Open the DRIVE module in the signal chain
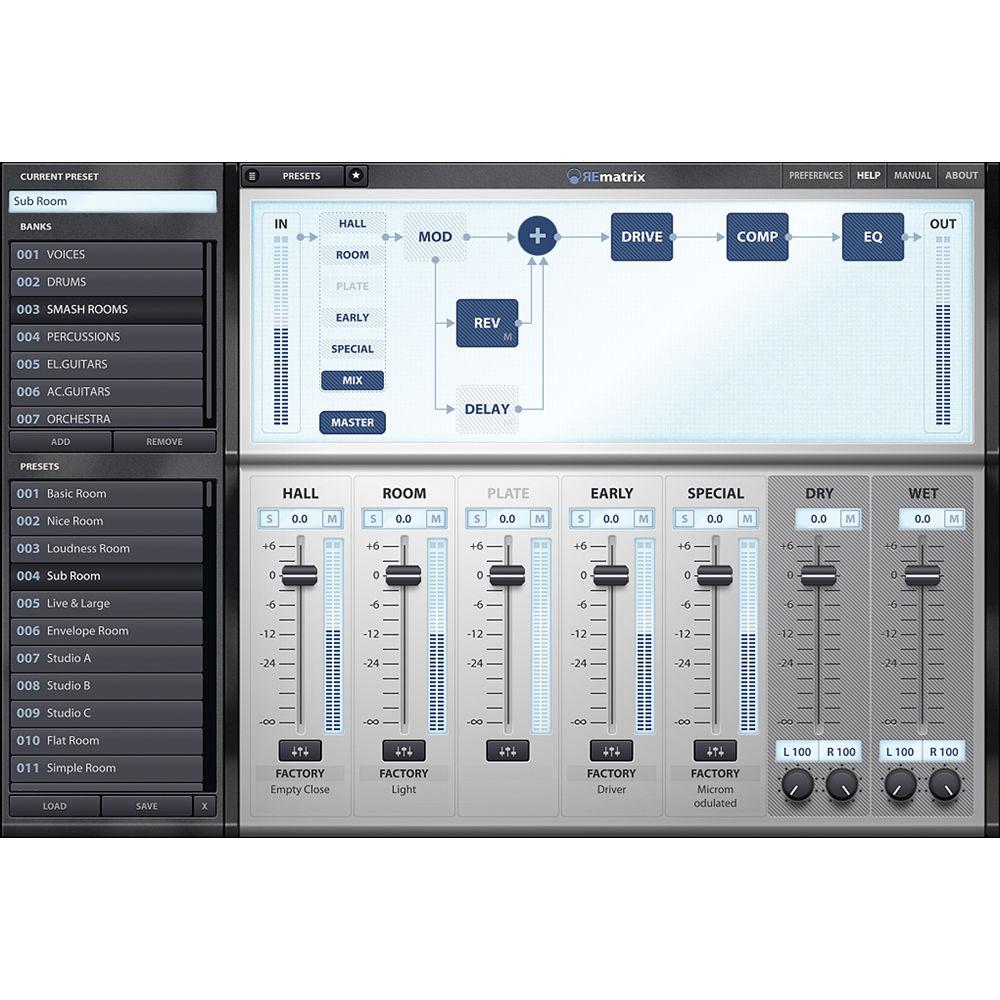 [x=642, y=237]
